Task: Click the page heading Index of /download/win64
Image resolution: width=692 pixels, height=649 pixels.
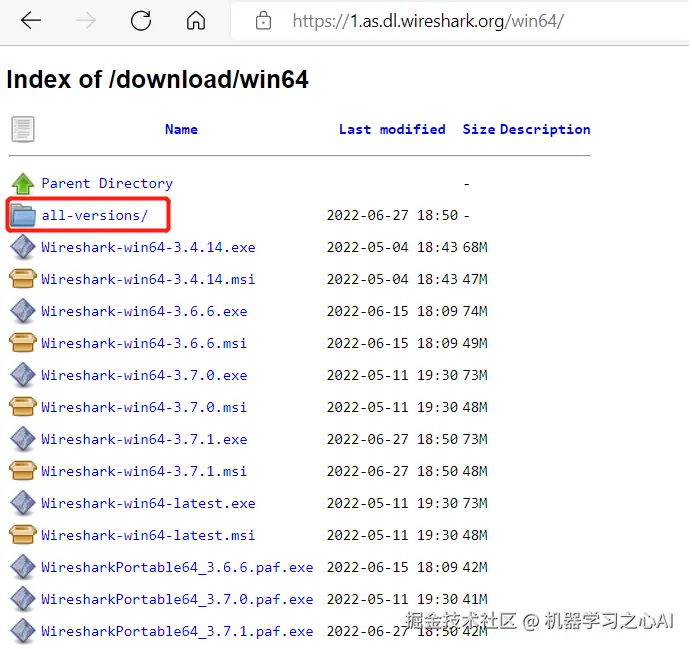Action: point(158,79)
